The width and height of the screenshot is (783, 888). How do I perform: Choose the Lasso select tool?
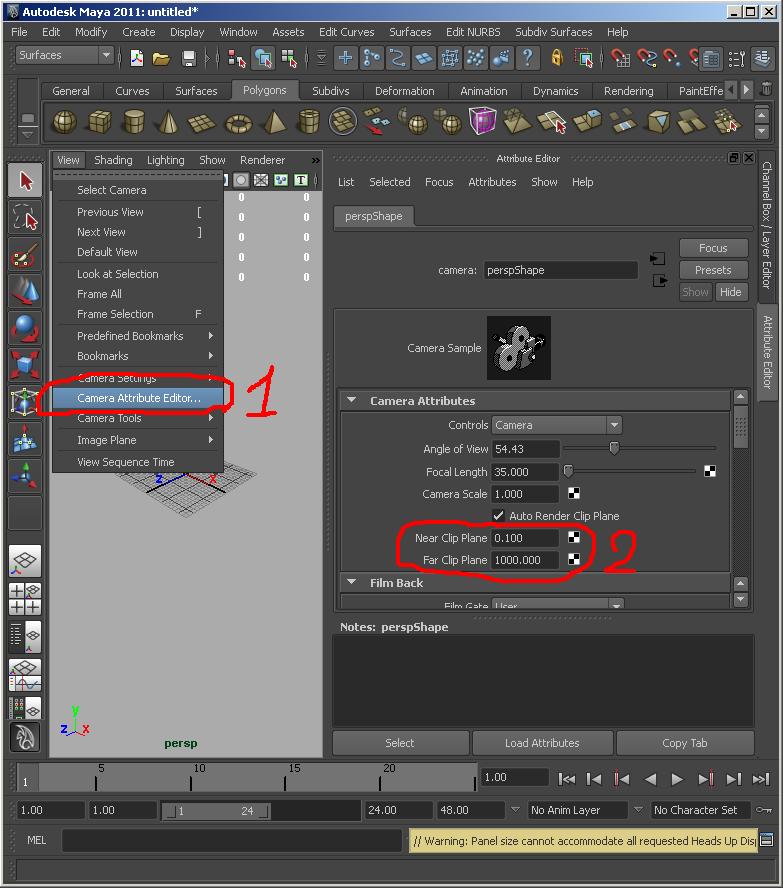(26, 218)
